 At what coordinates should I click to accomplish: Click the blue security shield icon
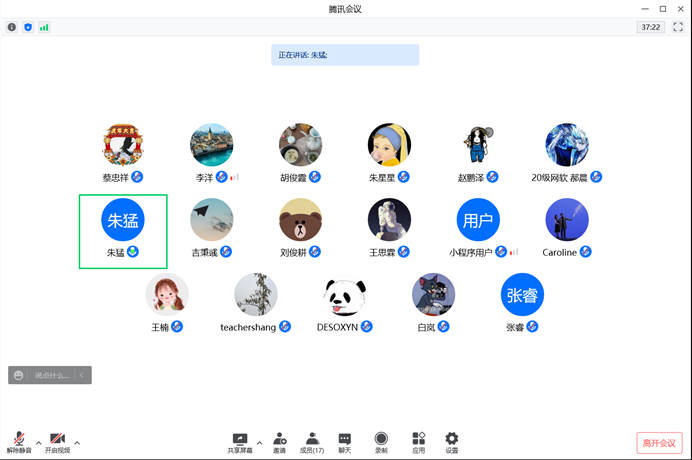28,27
